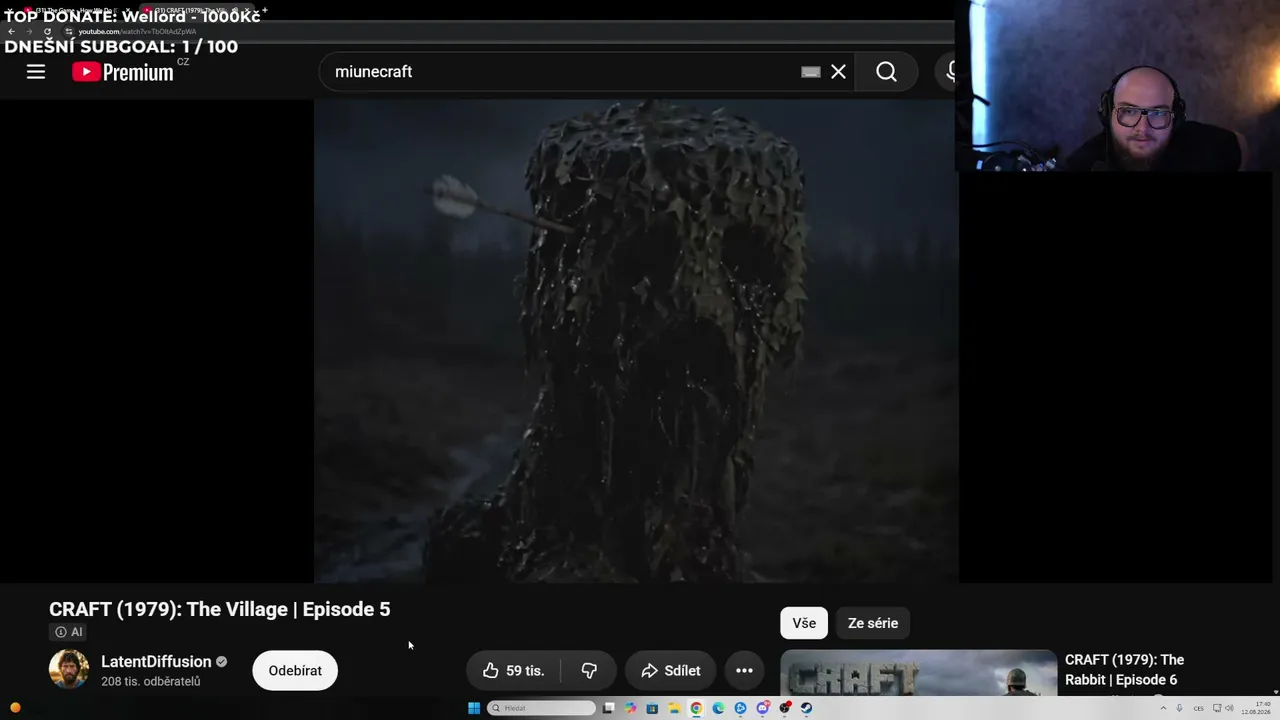The width and height of the screenshot is (1280, 720).
Task: Clear the 'miunecraft' search query
Action: pos(839,72)
